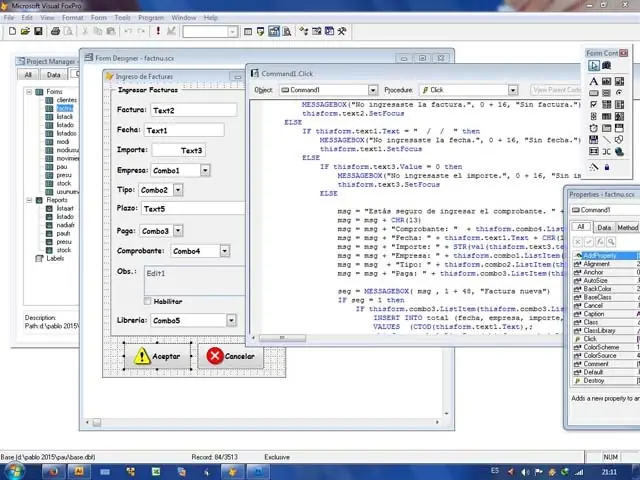Select the Labels node in Project Manager

(55, 258)
